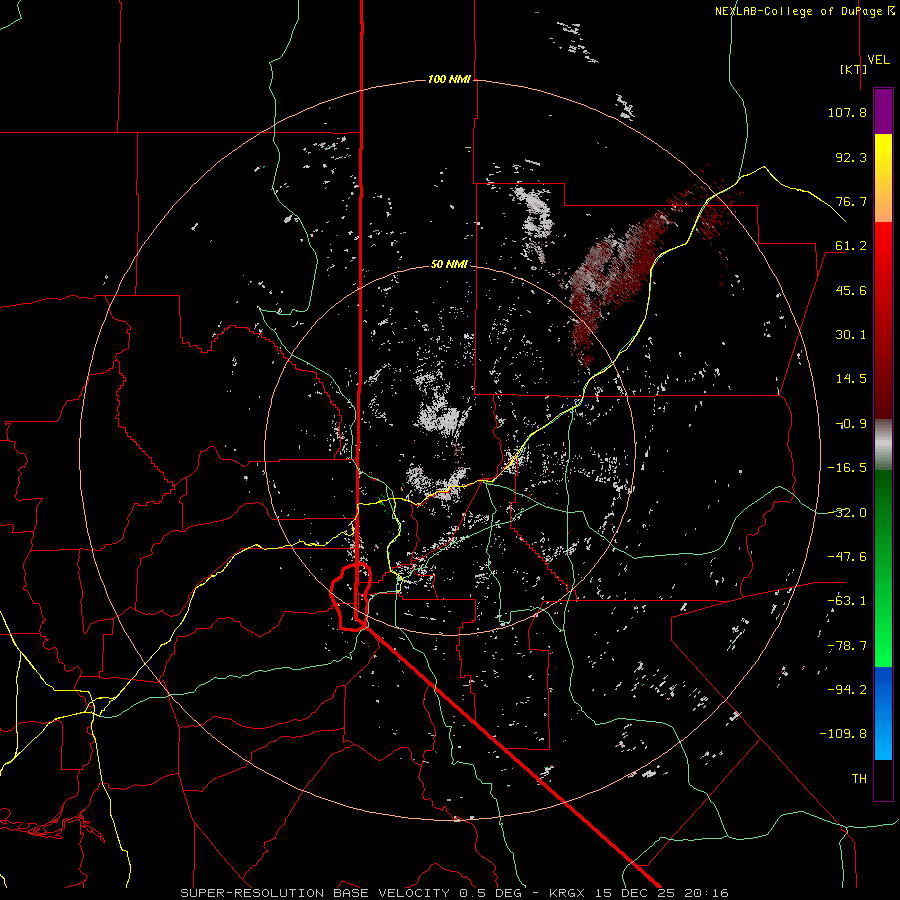
Task: Click the yellow-orange segment of the color bar
Action: coord(883,178)
